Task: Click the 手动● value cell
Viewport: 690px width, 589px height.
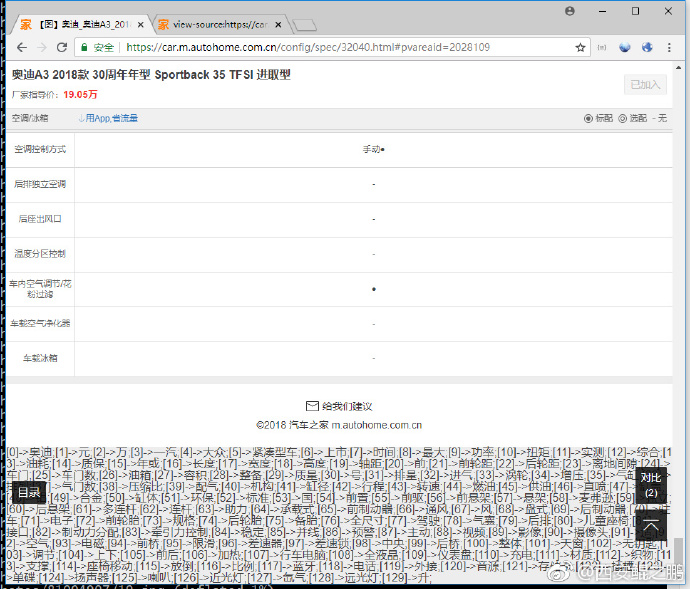Action: coord(374,149)
